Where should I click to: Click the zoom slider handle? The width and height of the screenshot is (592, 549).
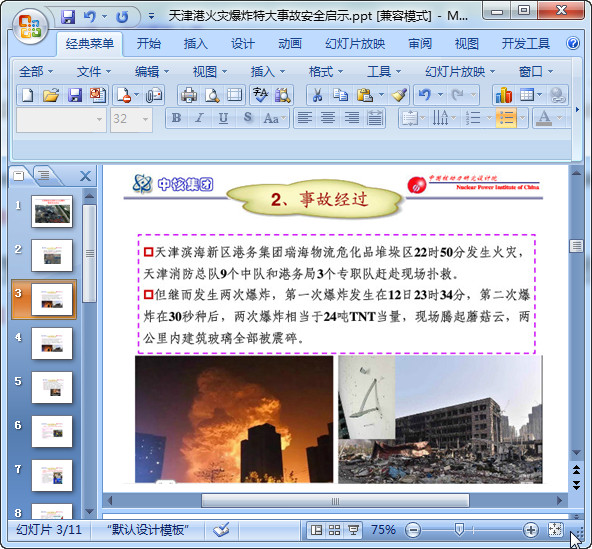459,529
